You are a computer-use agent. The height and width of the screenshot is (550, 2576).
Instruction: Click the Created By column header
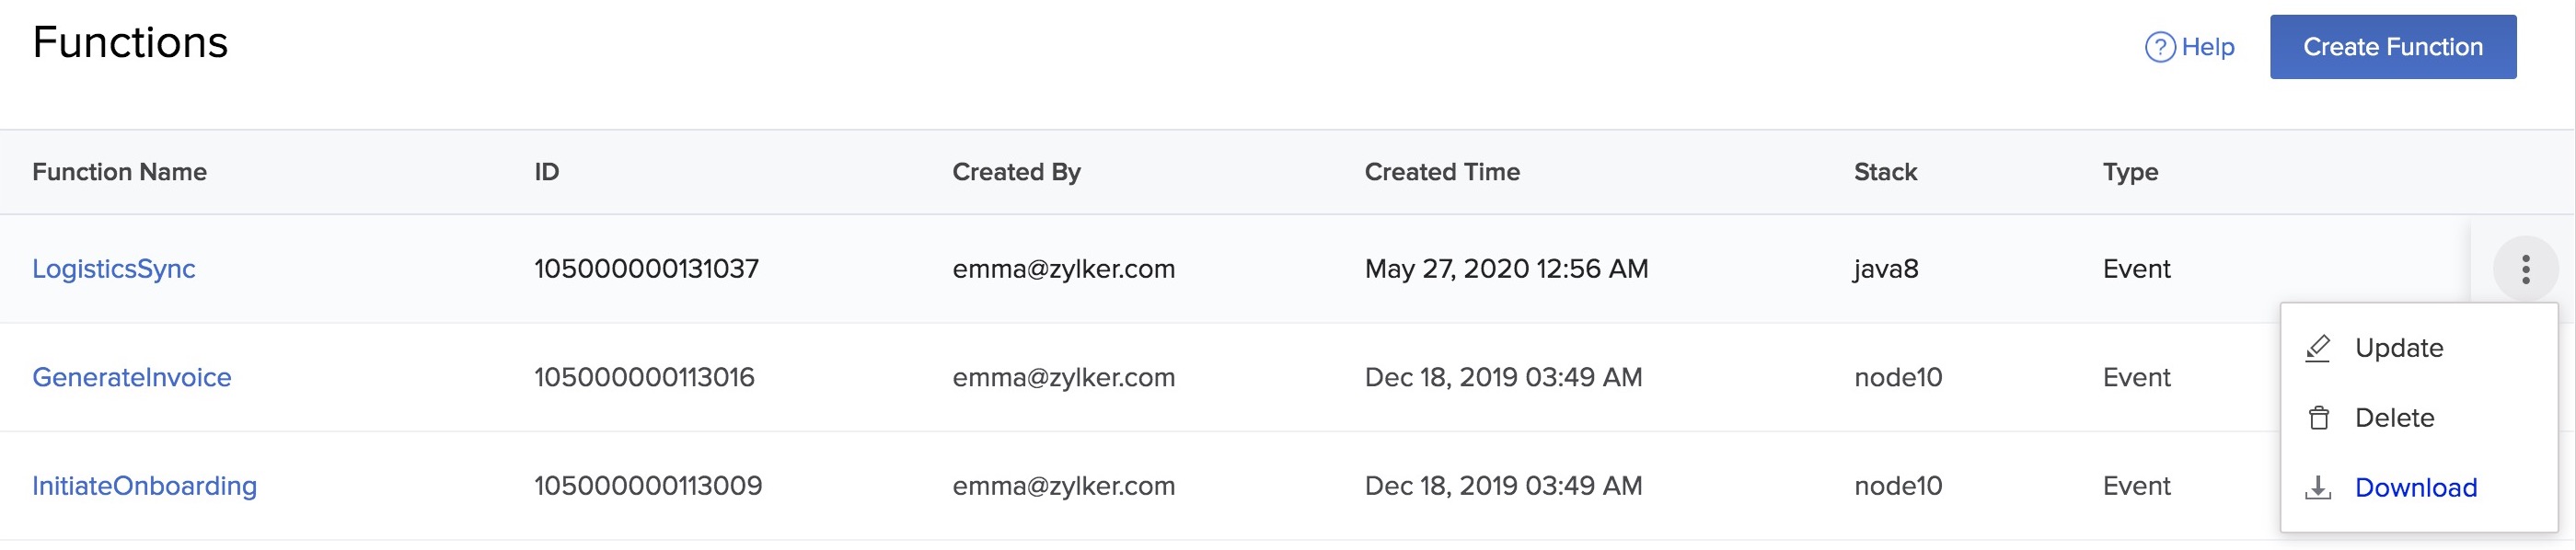click(1016, 172)
